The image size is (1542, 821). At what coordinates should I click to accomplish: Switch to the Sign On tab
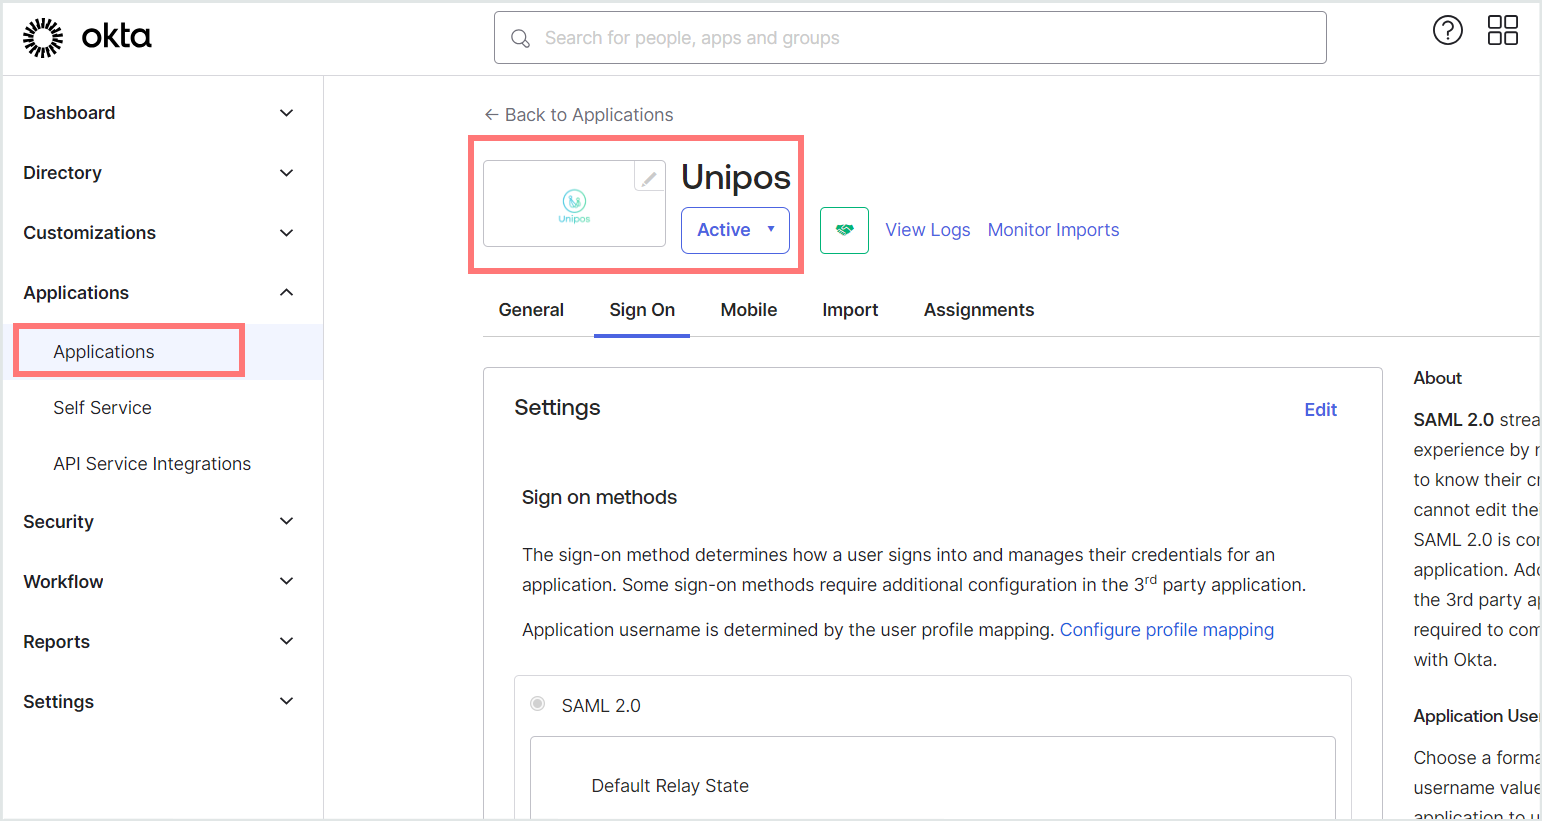642,310
